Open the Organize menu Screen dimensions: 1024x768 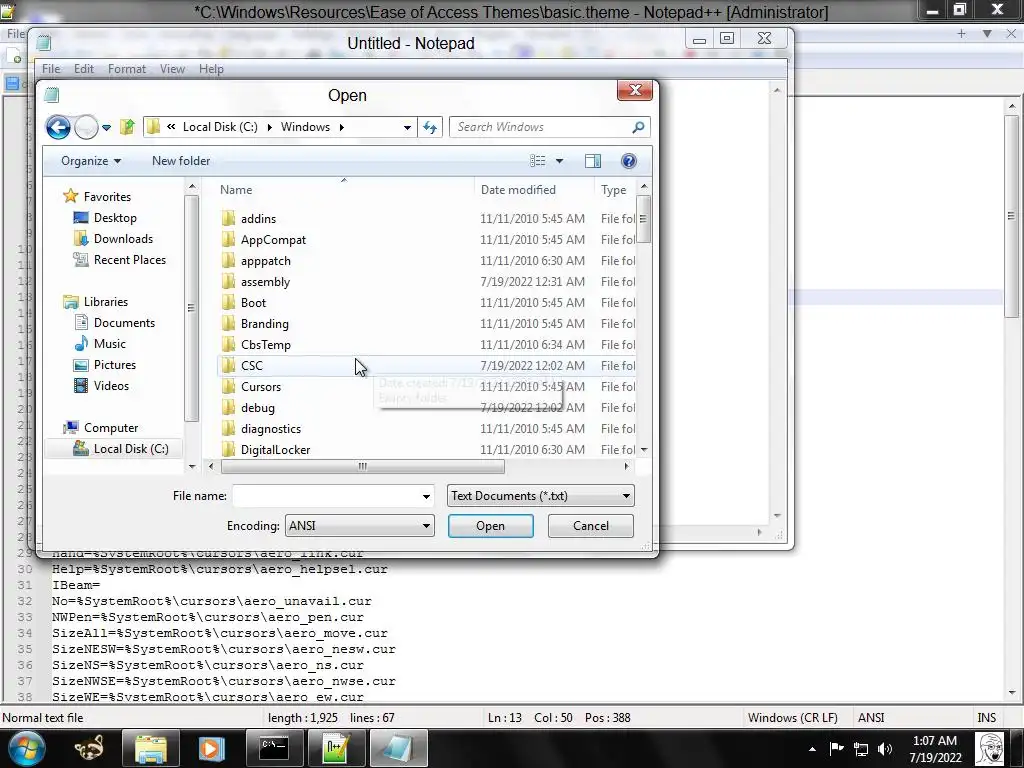click(x=91, y=161)
